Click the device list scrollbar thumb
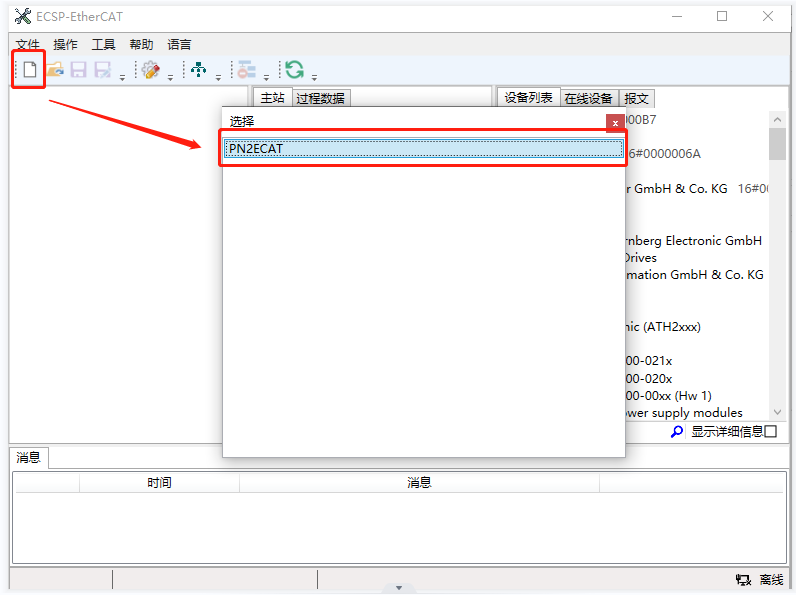 777,144
